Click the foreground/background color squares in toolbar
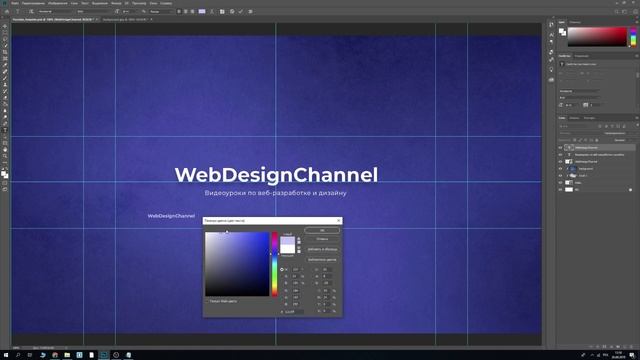The height and width of the screenshot is (360, 640). (x=4, y=174)
